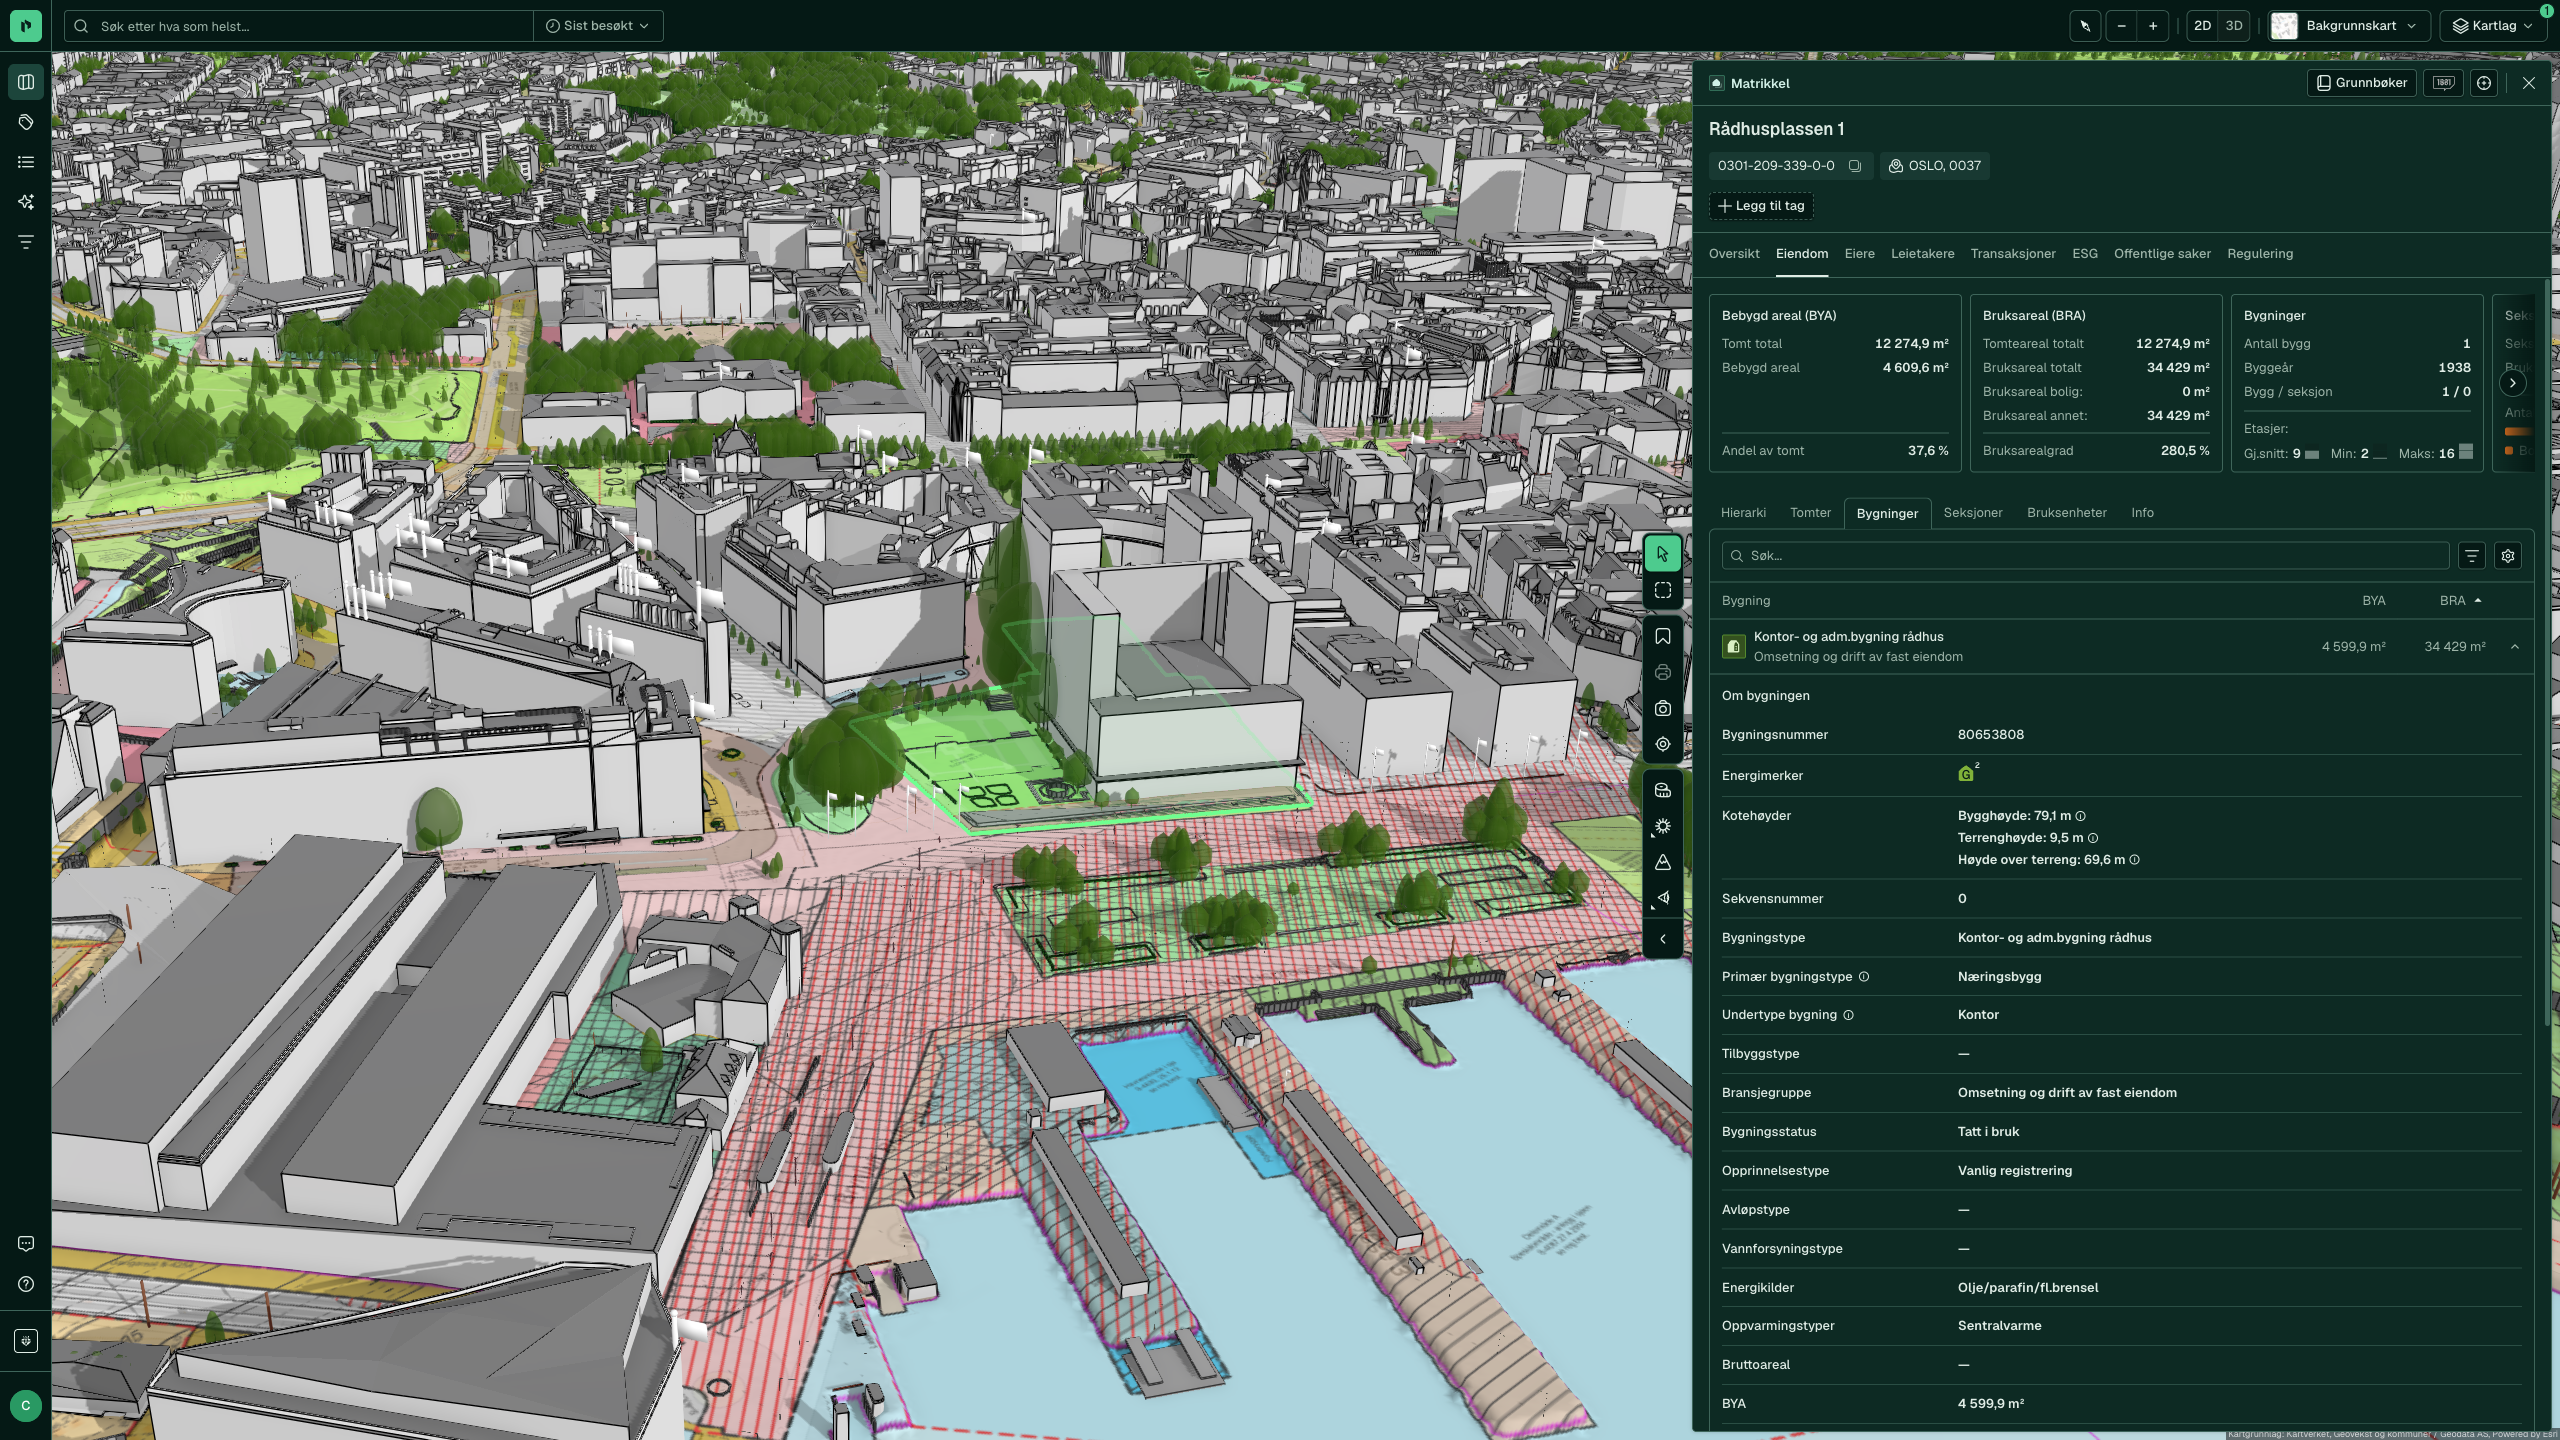This screenshot has height=1440, width=2560.
Task: Open Grunnbøker button
Action: pos(2362,83)
